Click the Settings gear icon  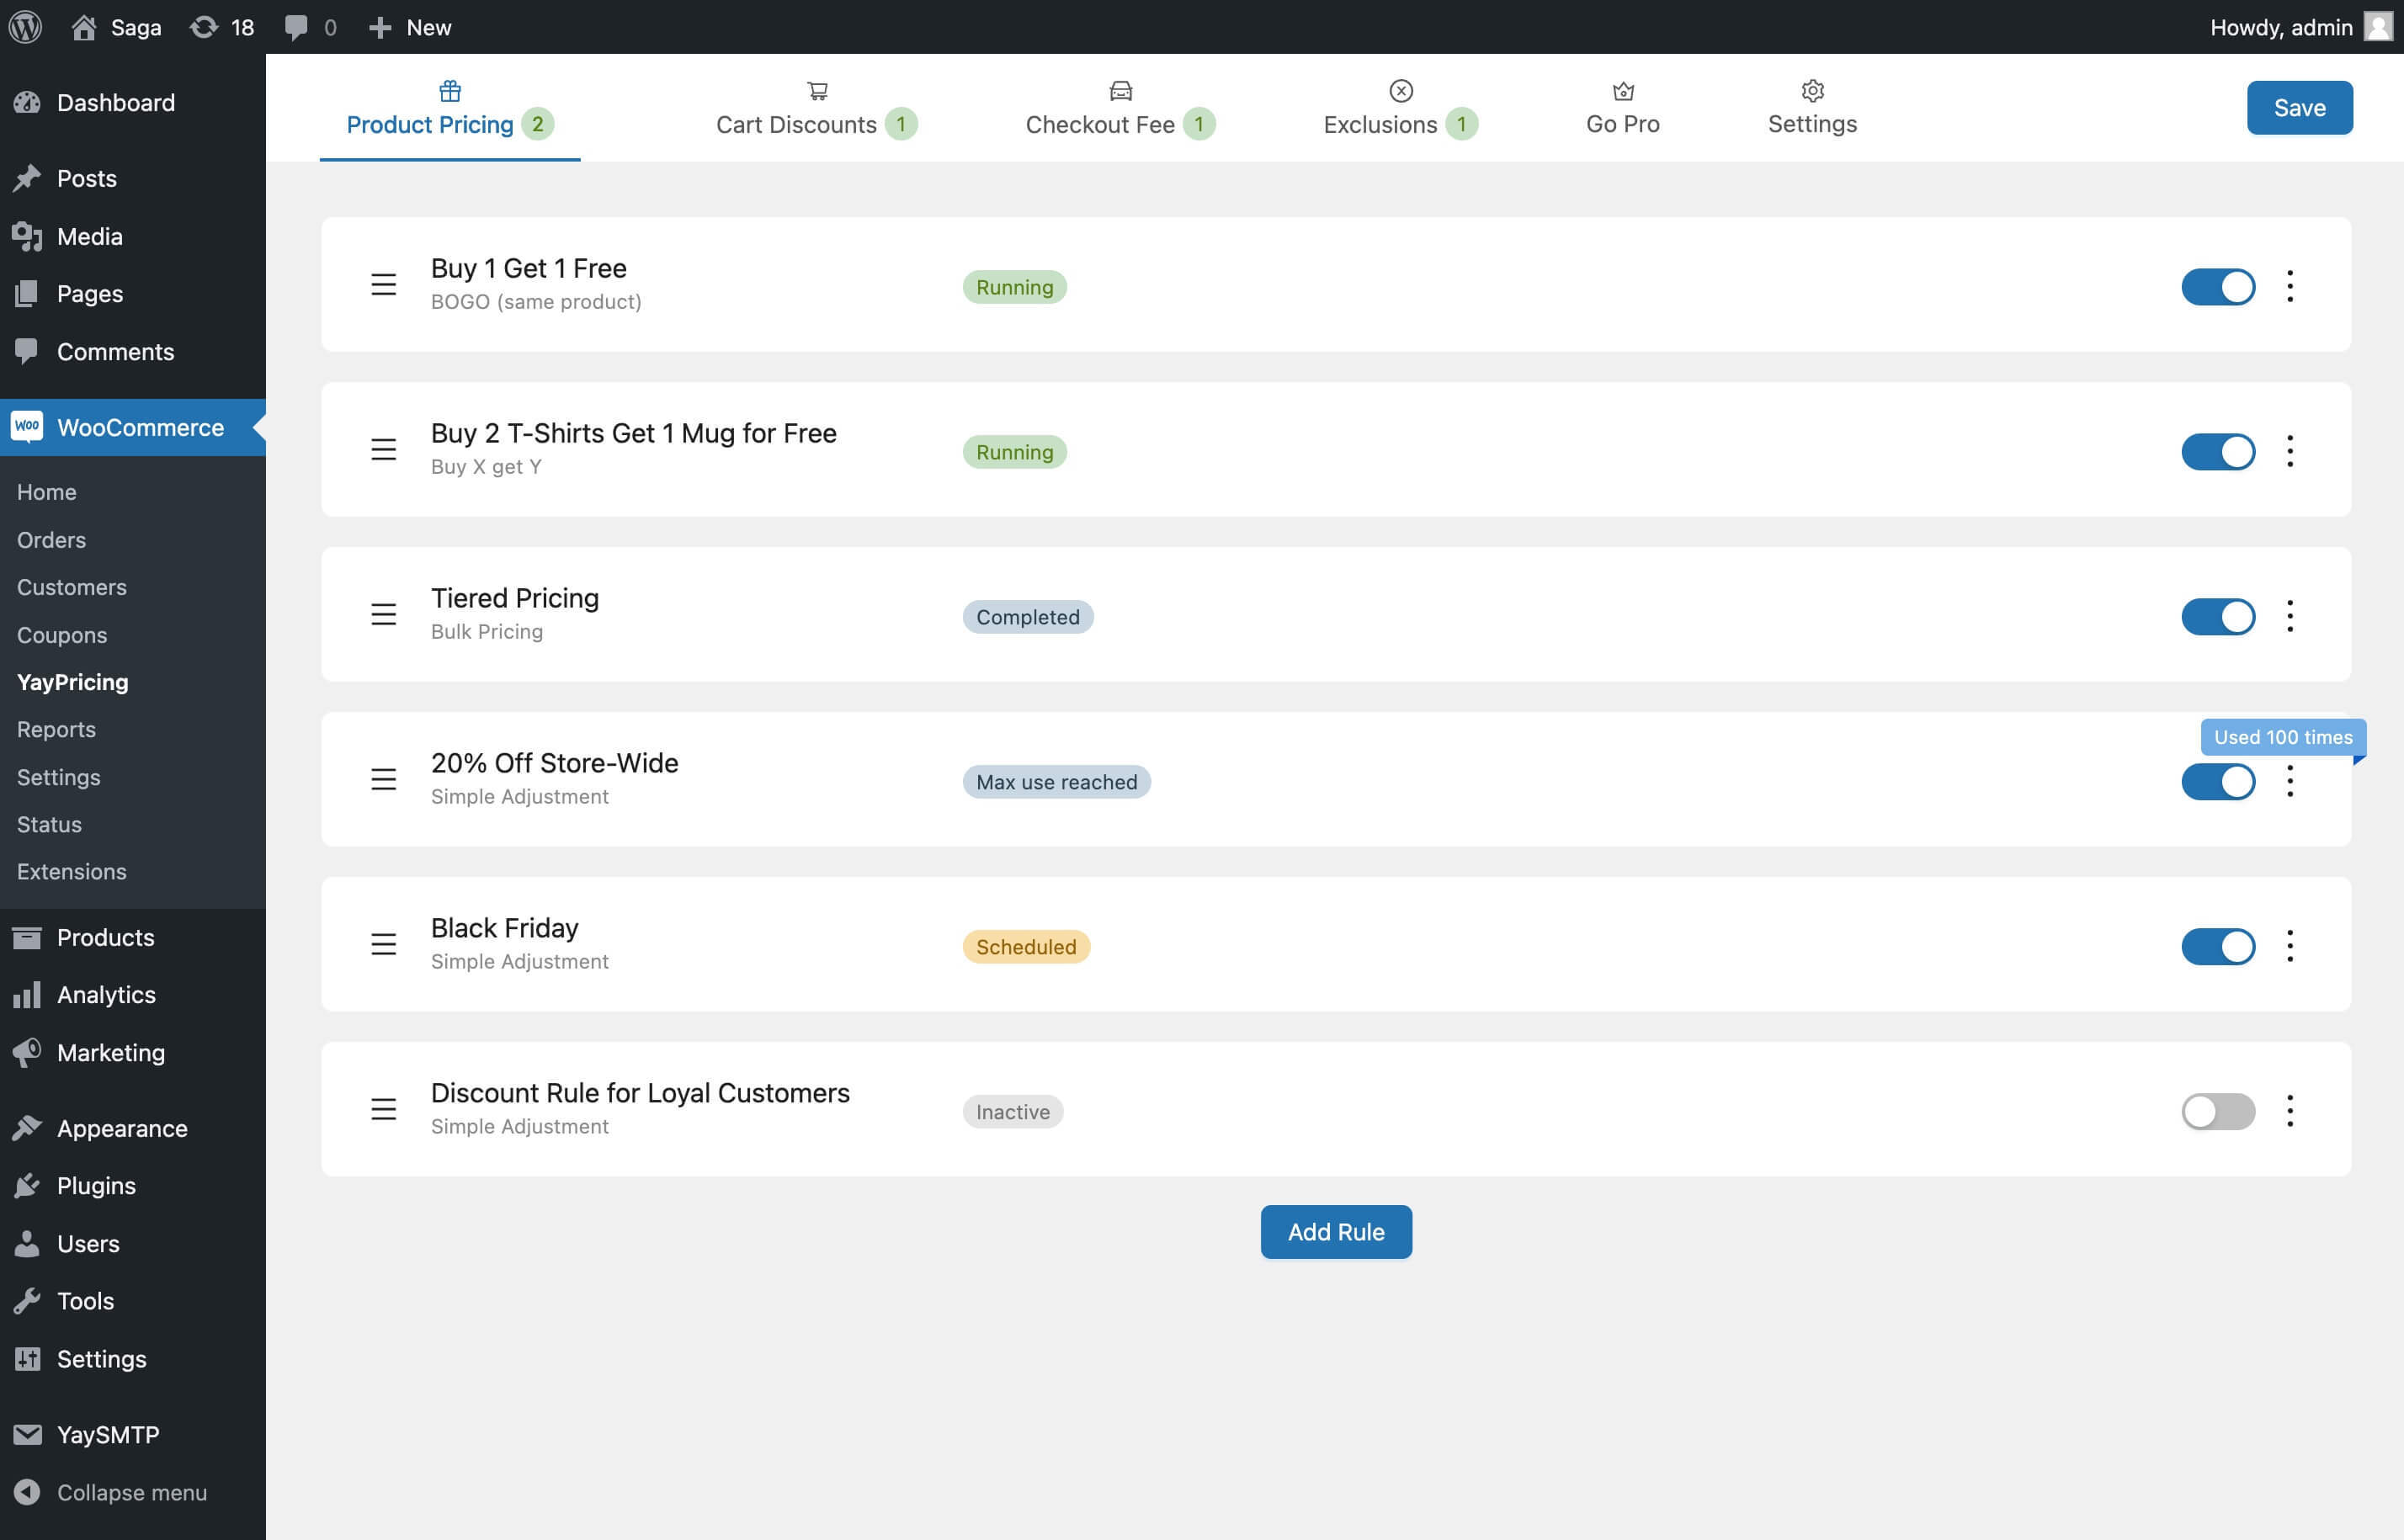(1811, 88)
